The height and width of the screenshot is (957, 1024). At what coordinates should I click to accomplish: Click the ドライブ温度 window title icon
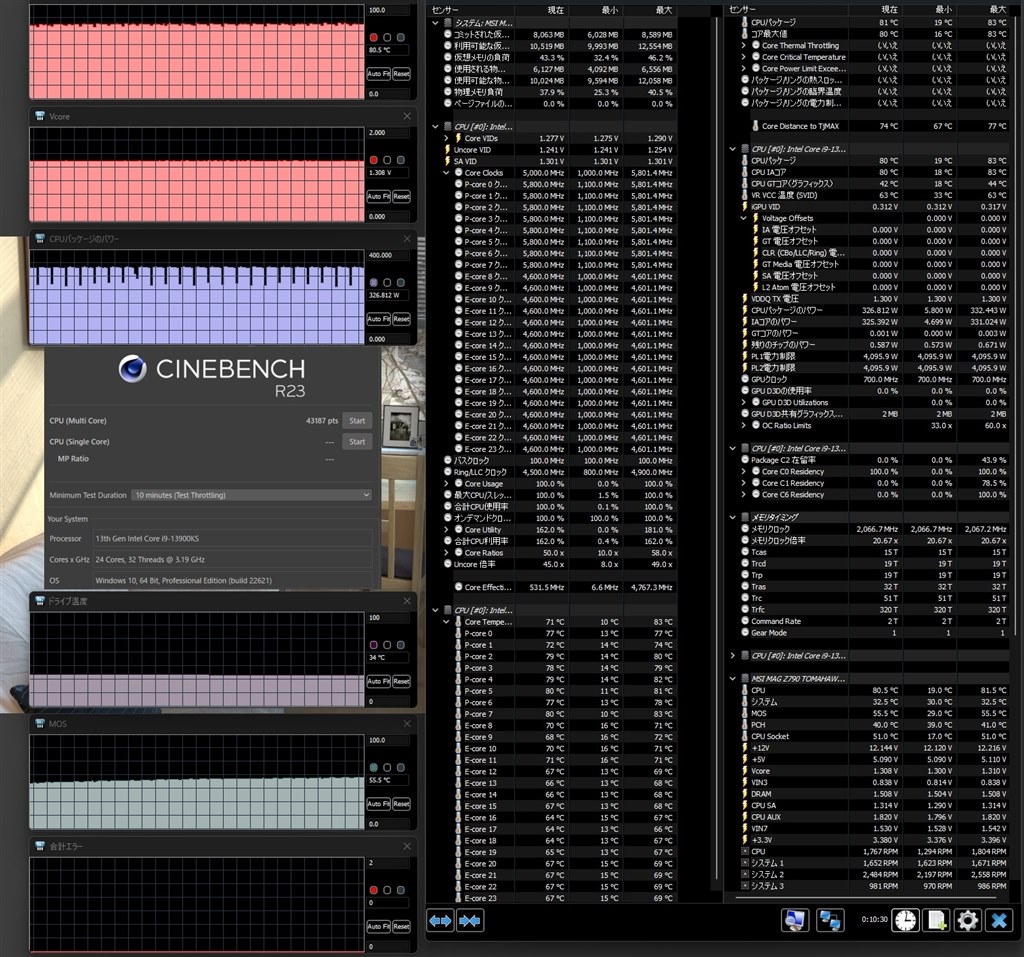(40, 601)
